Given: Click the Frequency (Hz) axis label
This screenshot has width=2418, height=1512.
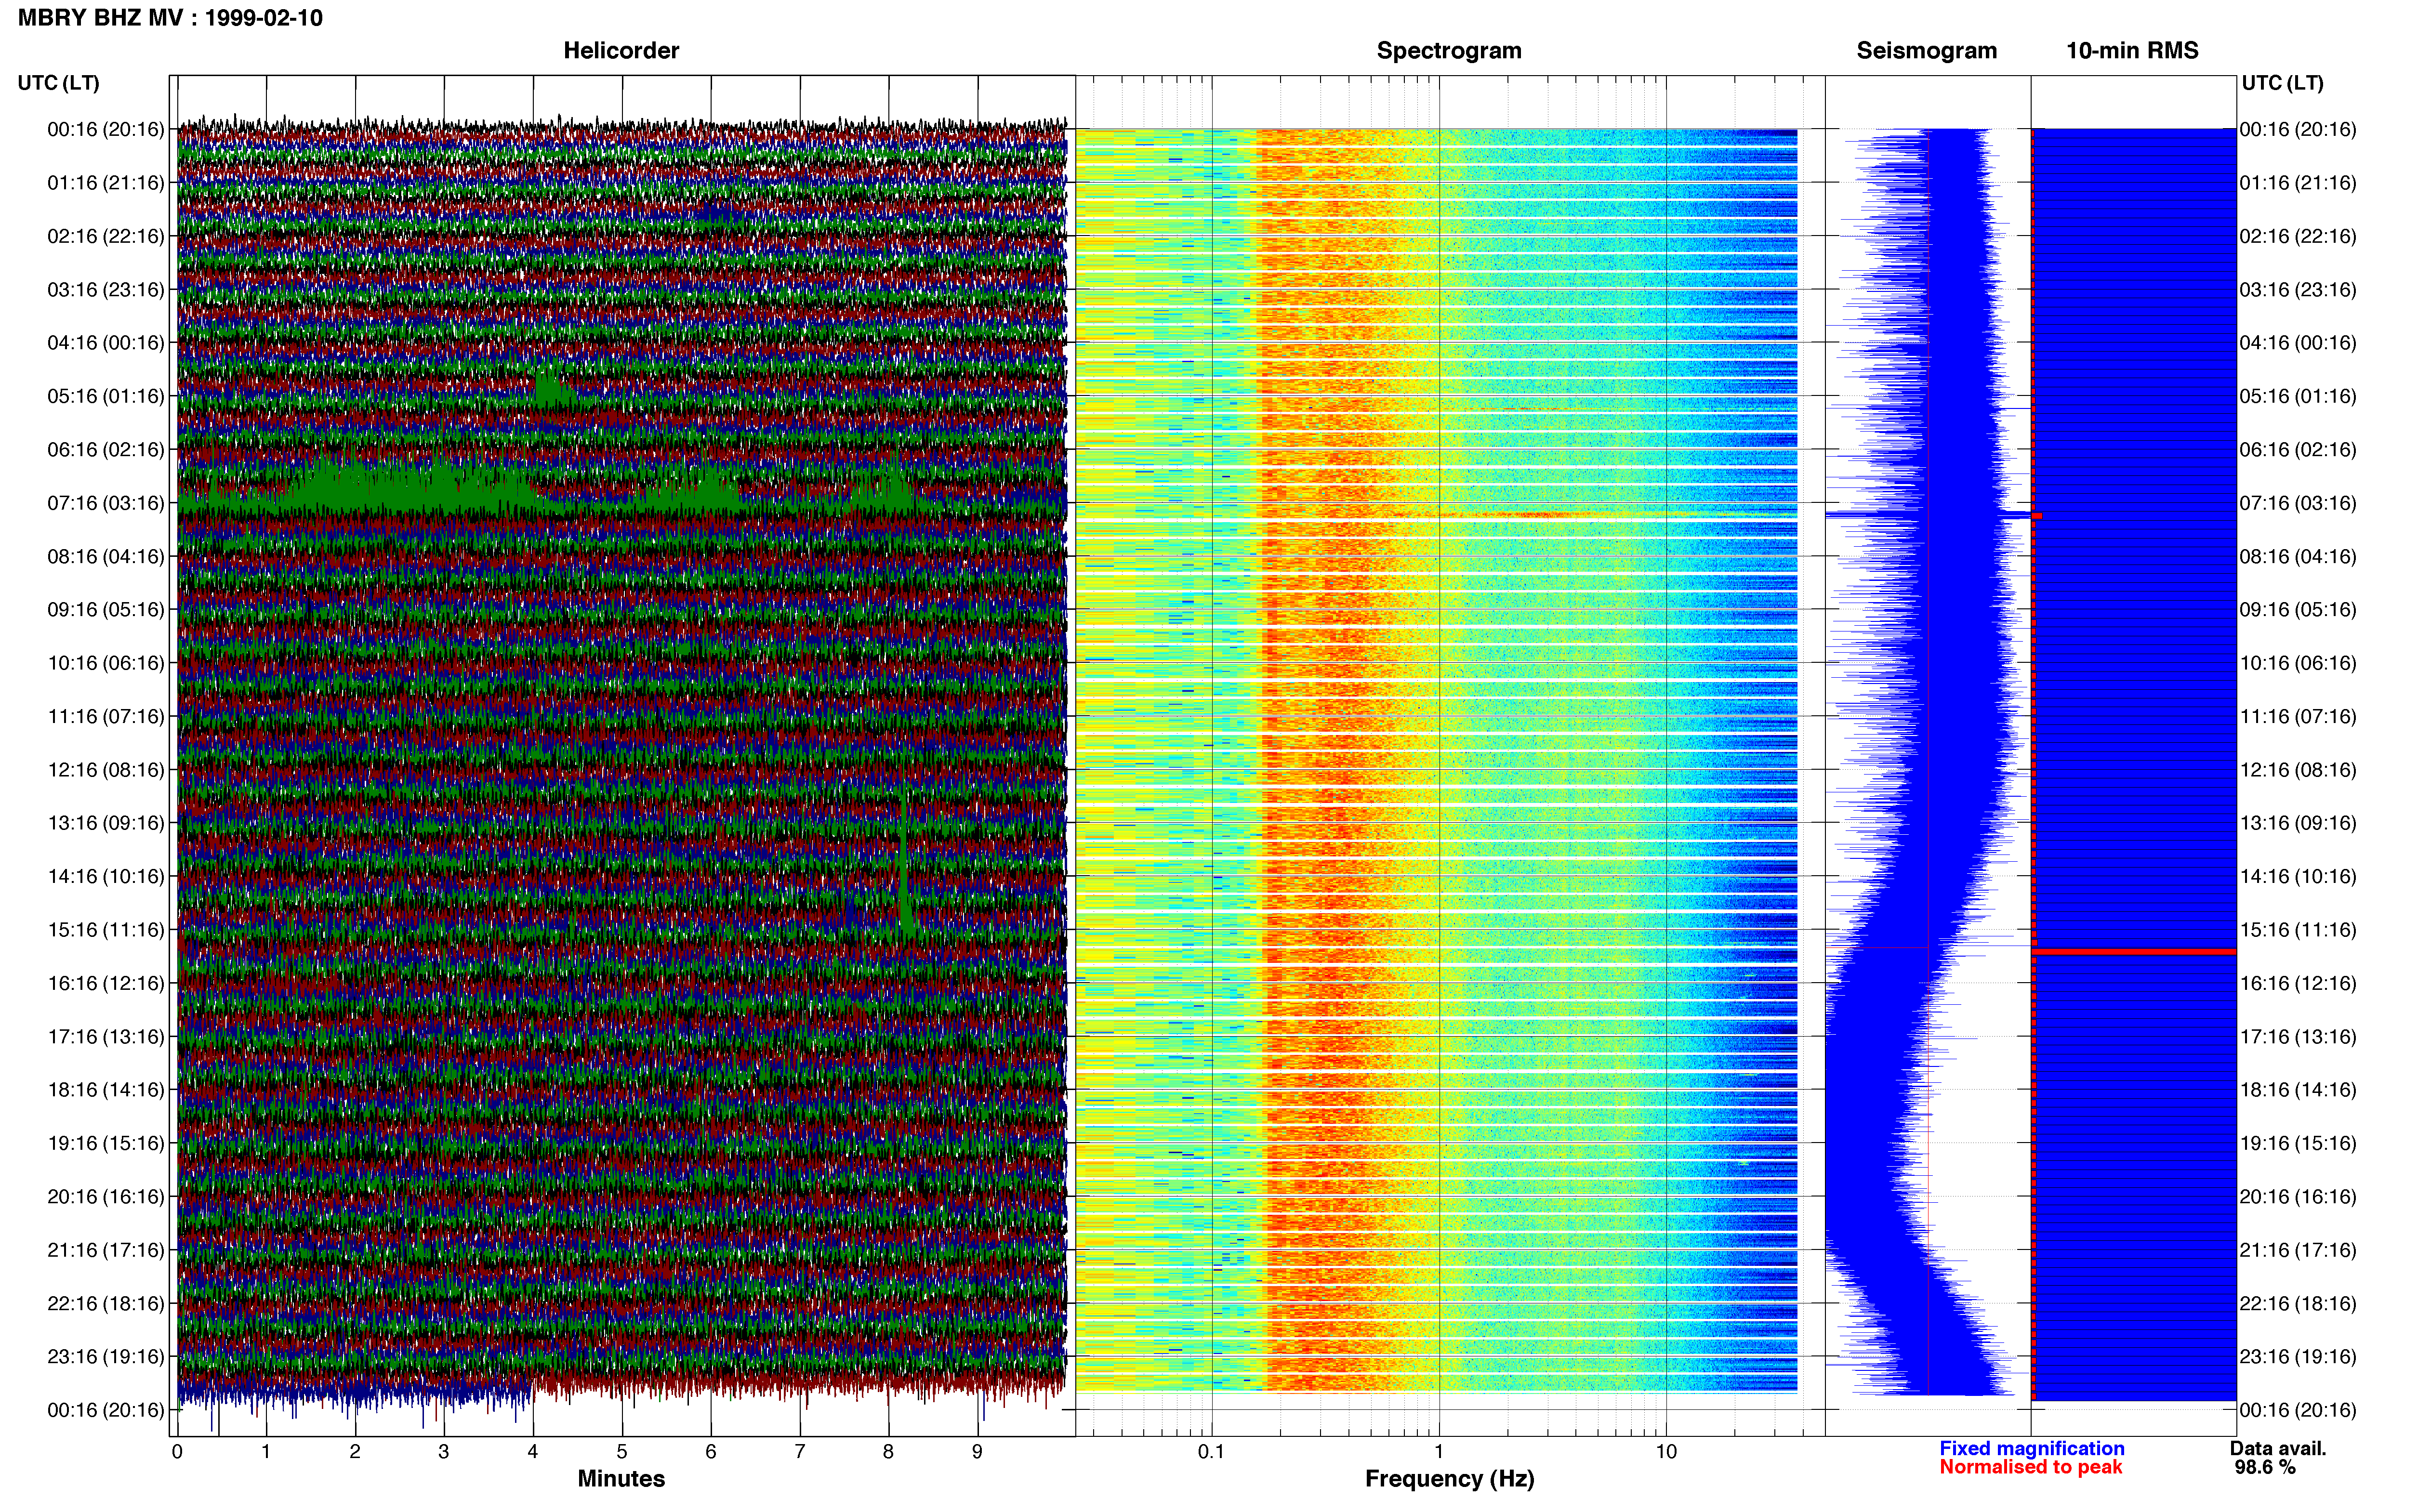Looking at the screenshot, I should (1449, 1479).
